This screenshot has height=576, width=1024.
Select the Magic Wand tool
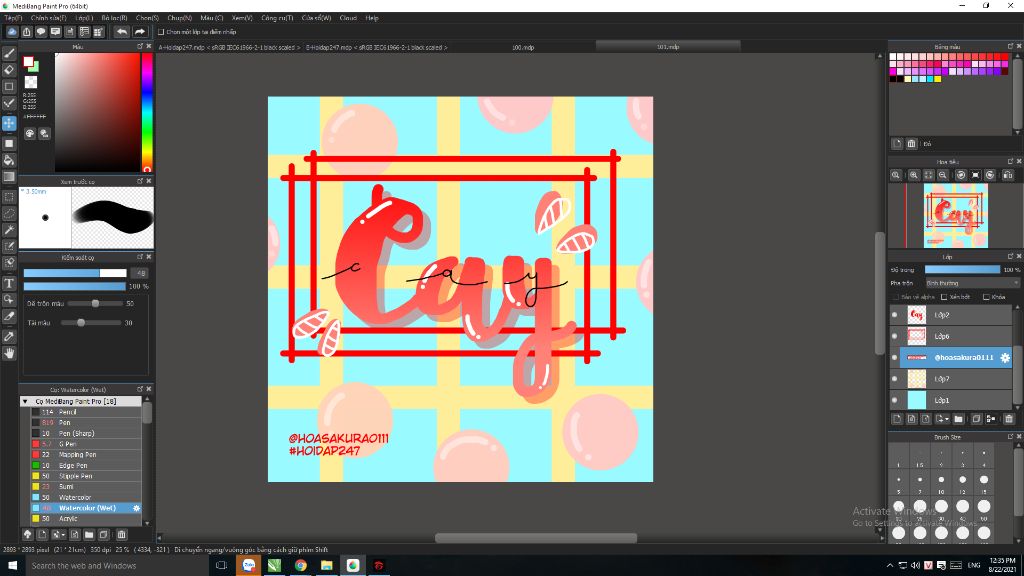click(9, 230)
